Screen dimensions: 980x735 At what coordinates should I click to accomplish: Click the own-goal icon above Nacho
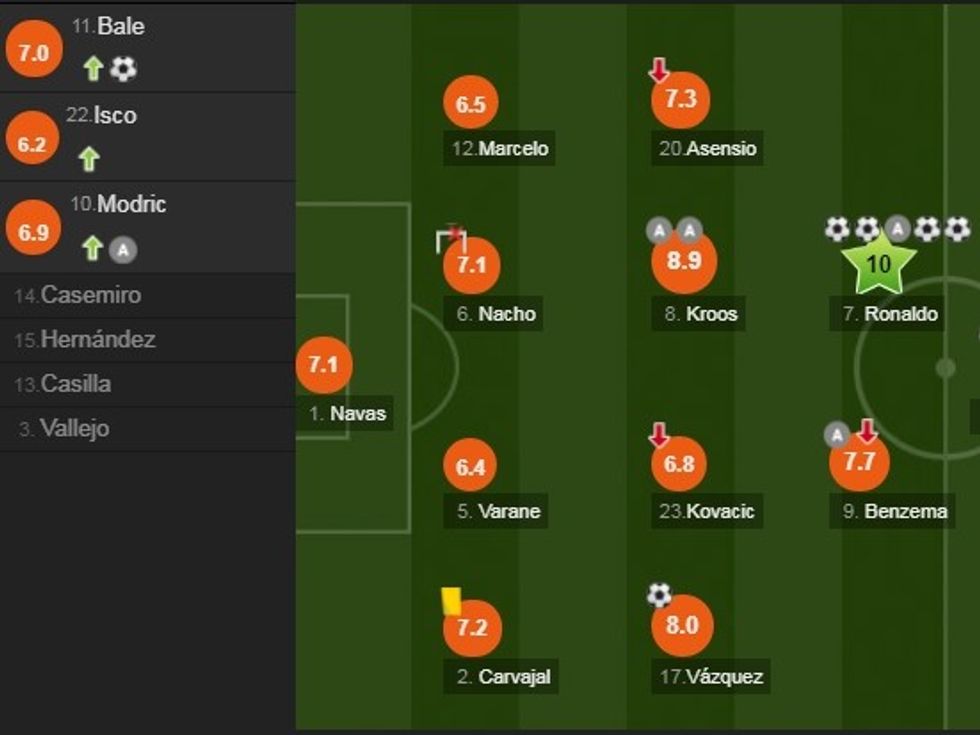451,239
